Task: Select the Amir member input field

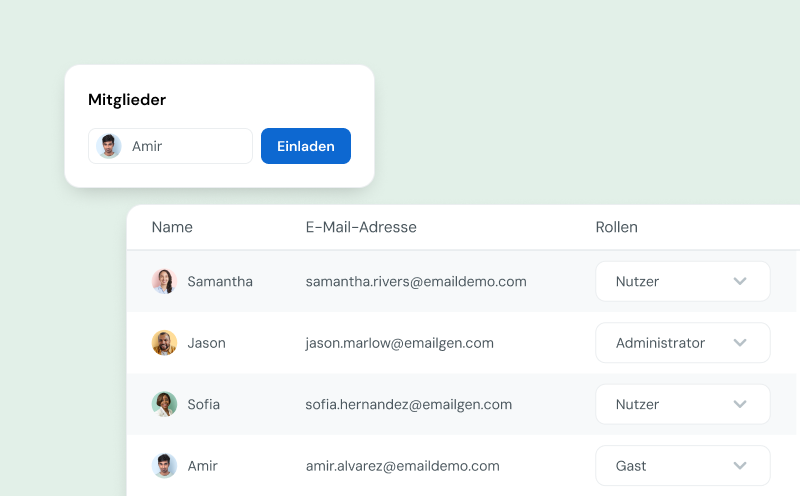Action: click(170, 146)
